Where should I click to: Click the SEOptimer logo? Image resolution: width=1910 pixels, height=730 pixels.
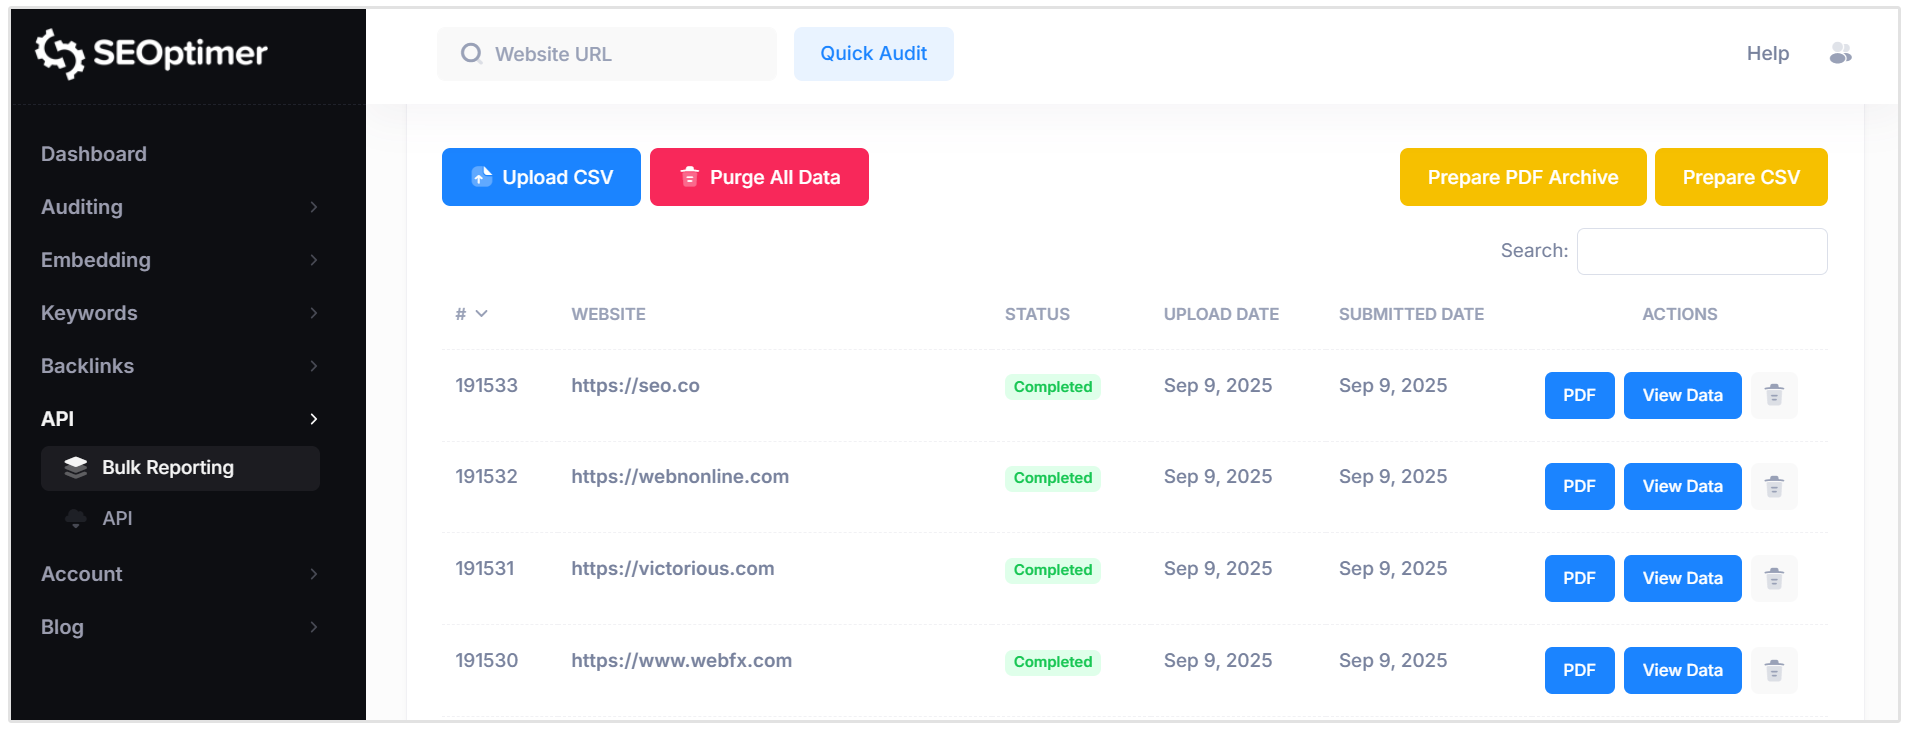152,53
